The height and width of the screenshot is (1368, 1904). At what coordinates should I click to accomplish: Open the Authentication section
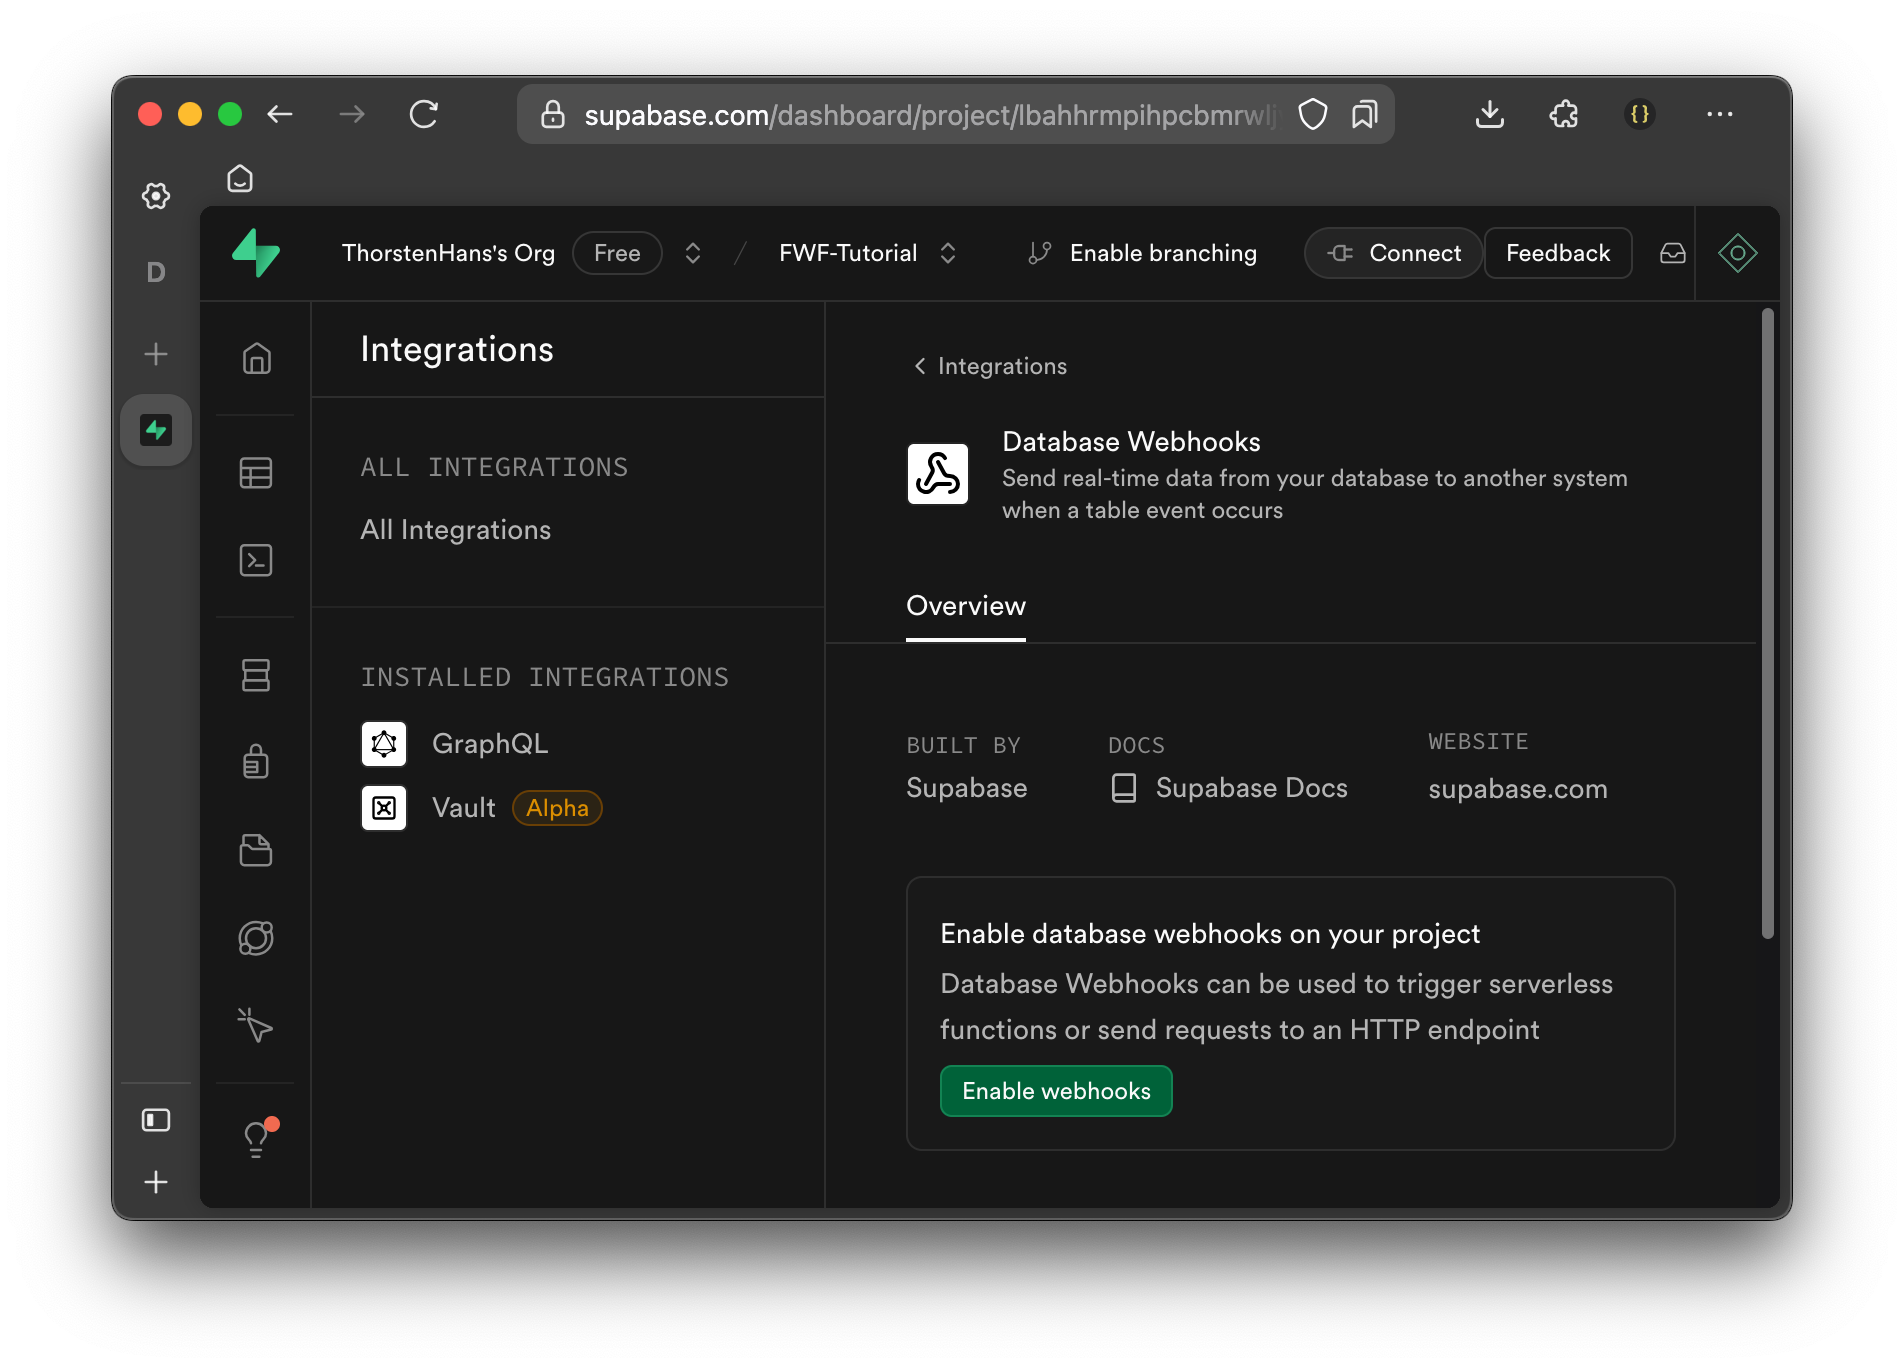pos(256,762)
